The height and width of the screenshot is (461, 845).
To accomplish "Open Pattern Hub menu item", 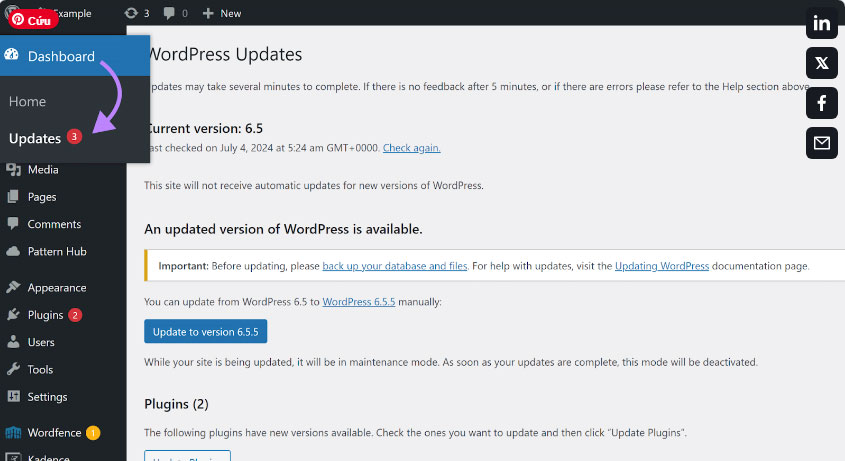I will click(57, 251).
